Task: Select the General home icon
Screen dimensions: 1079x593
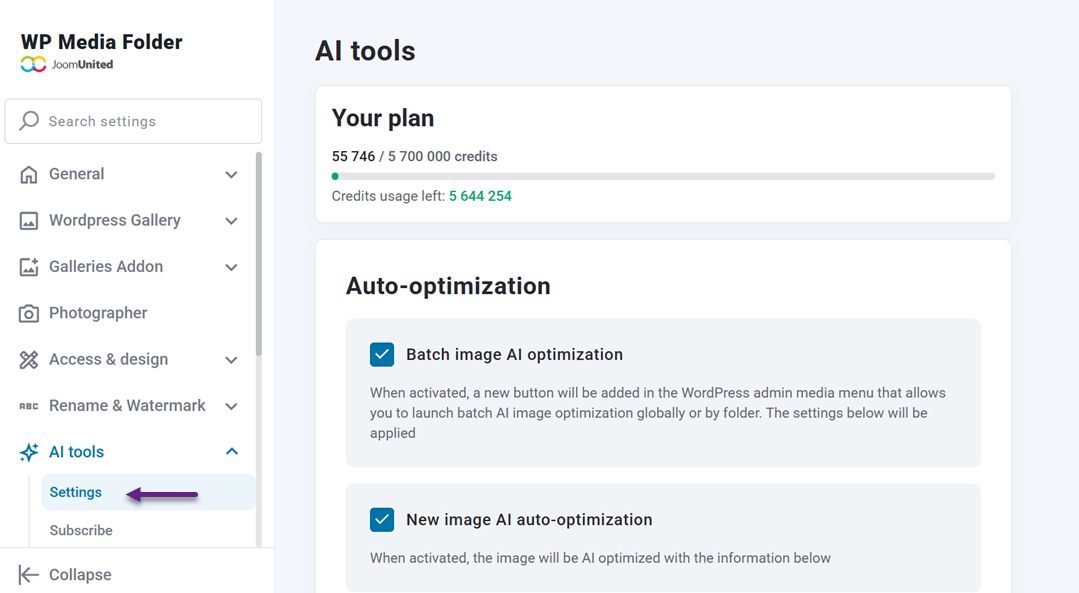Action: click(x=27, y=173)
